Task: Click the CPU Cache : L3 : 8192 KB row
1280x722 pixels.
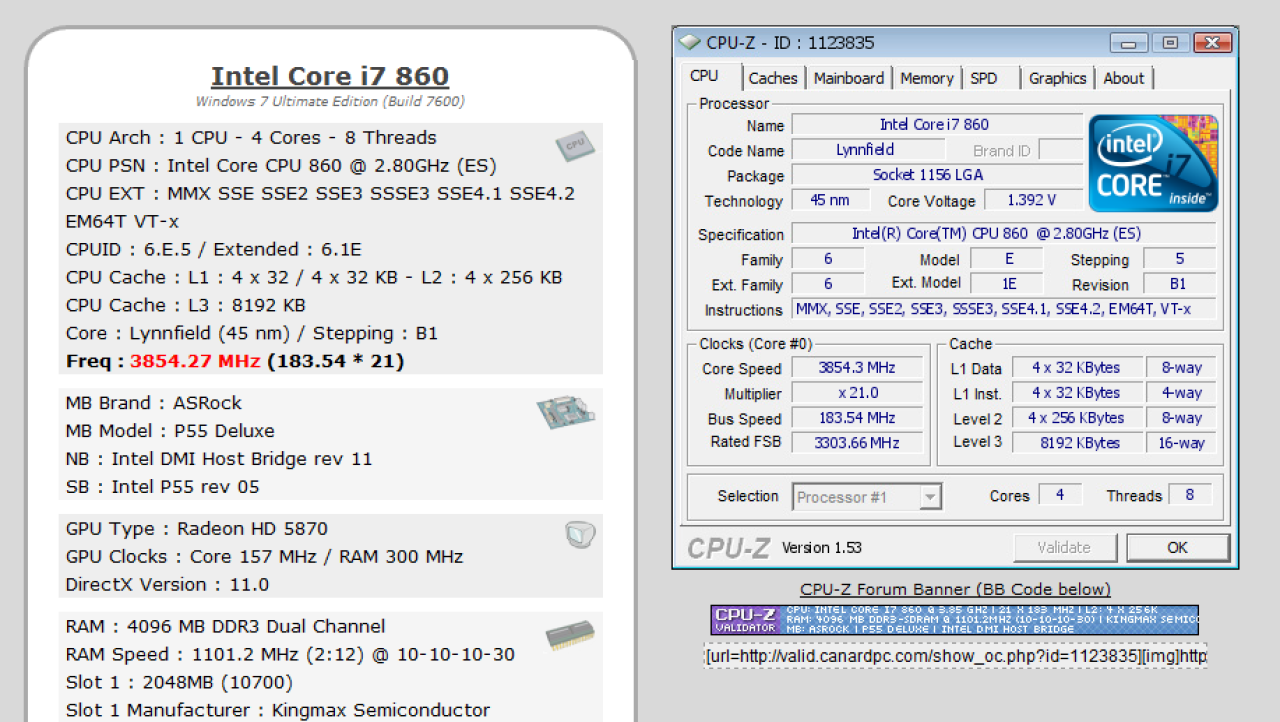Action: [331, 305]
